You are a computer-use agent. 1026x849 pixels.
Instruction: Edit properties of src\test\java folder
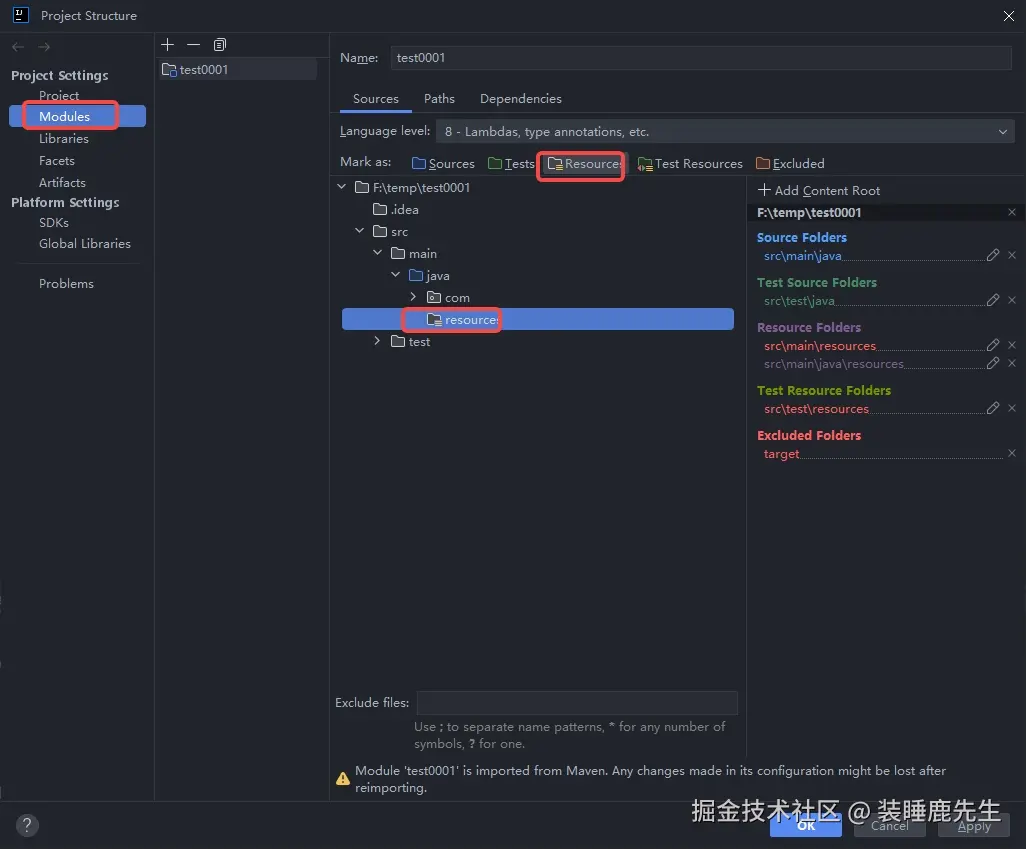point(993,300)
